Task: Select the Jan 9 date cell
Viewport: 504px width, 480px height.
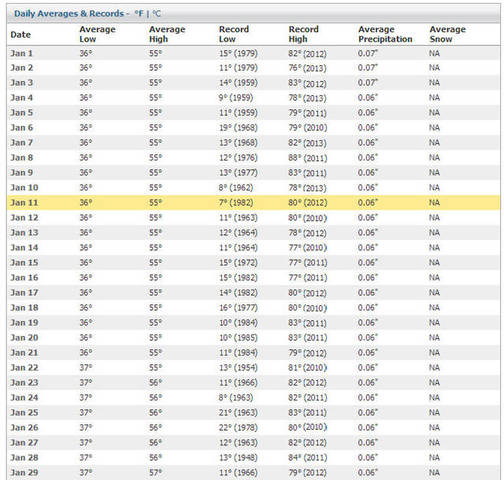Action: click(22, 173)
